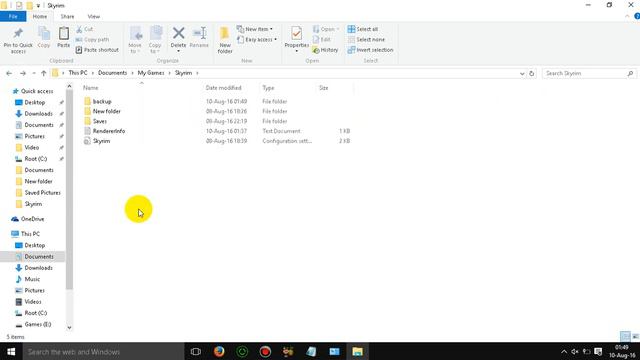
Task: Open the Action Center notification icon
Action: [x=598, y=351]
